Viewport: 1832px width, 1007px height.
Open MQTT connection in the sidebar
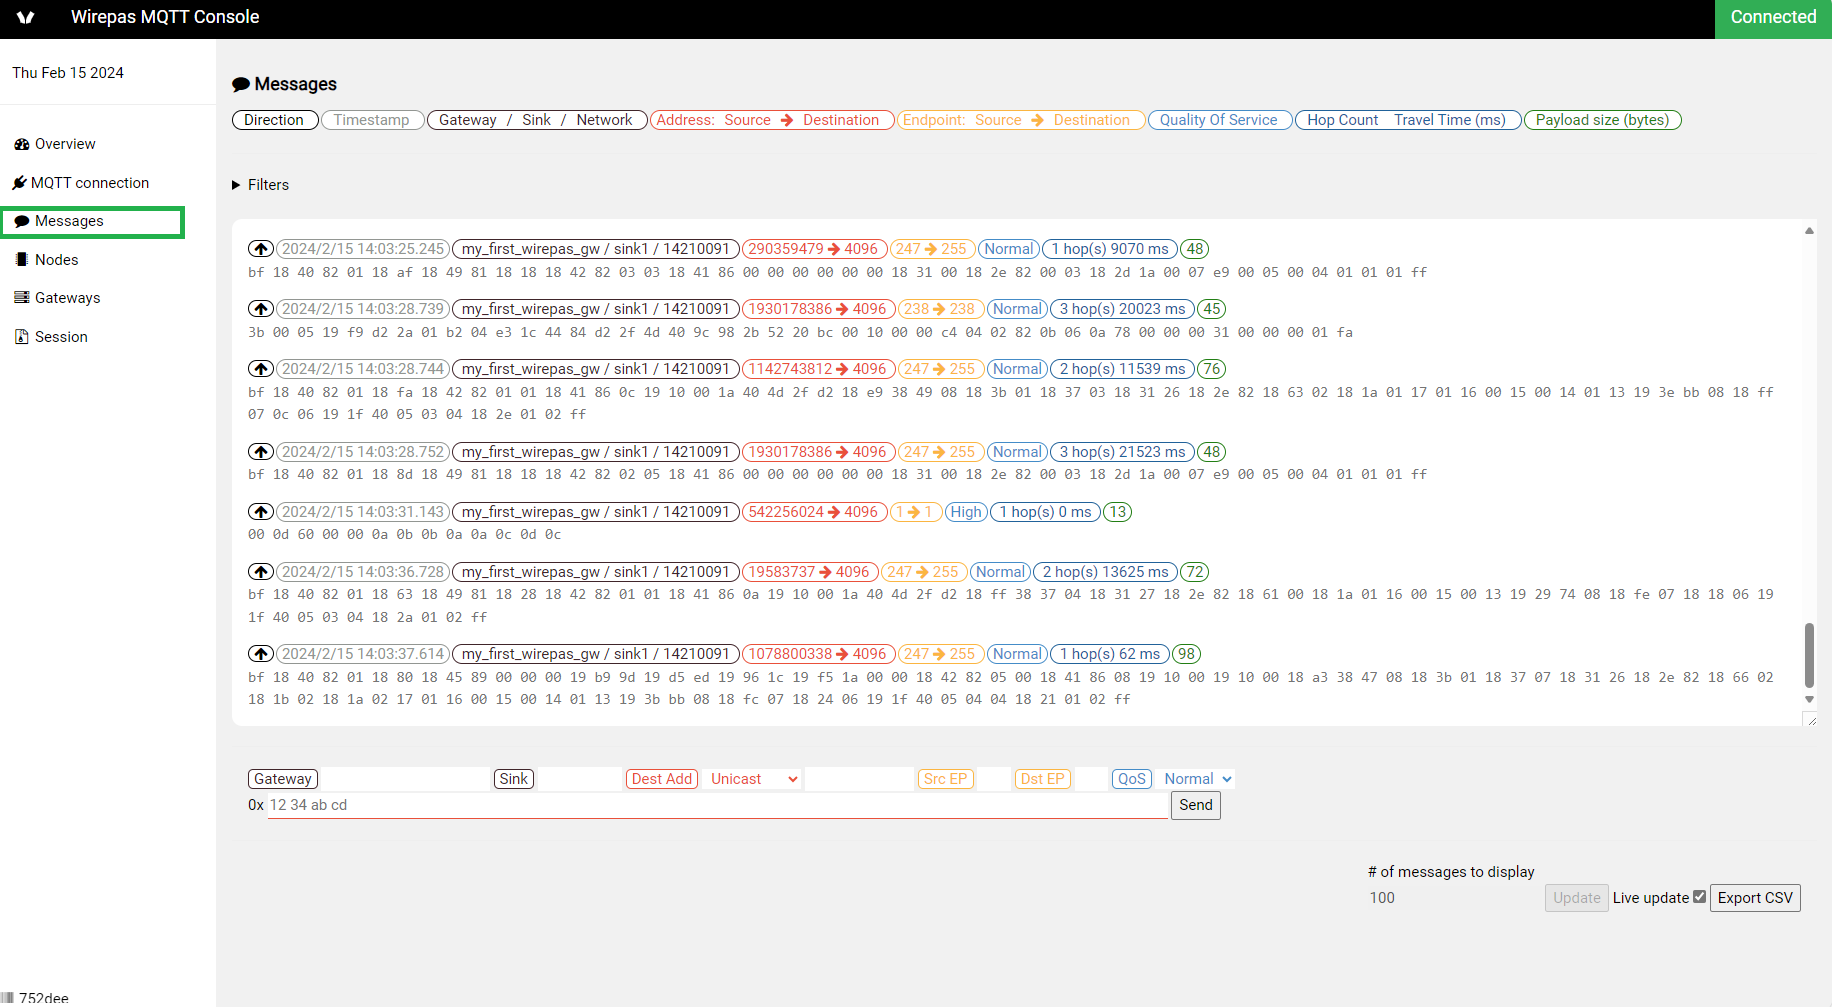81,183
